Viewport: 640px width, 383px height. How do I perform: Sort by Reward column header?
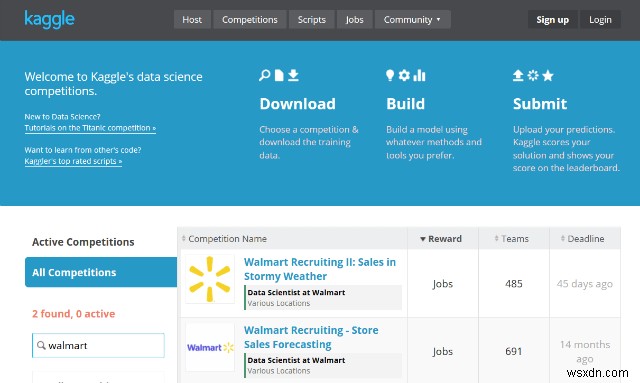[x=441, y=239]
